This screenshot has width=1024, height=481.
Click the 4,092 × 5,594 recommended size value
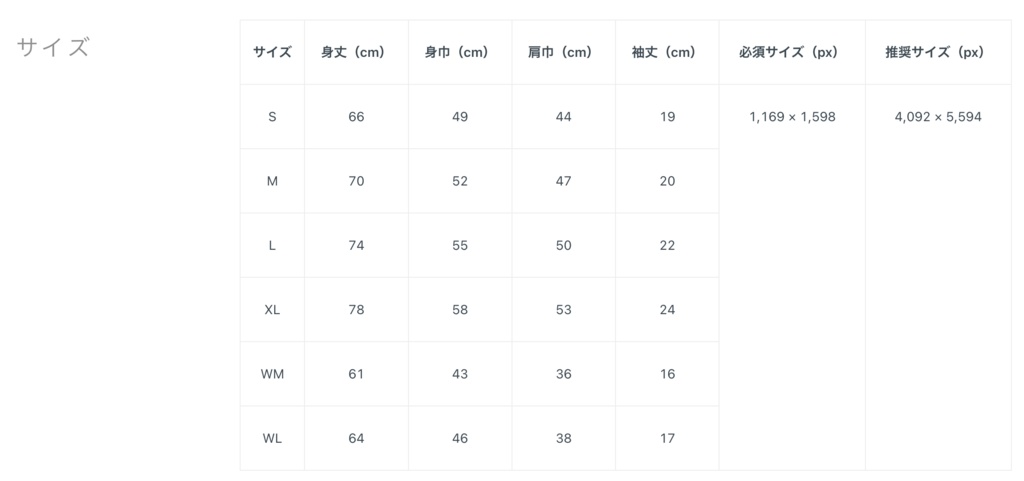(x=938, y=117)
